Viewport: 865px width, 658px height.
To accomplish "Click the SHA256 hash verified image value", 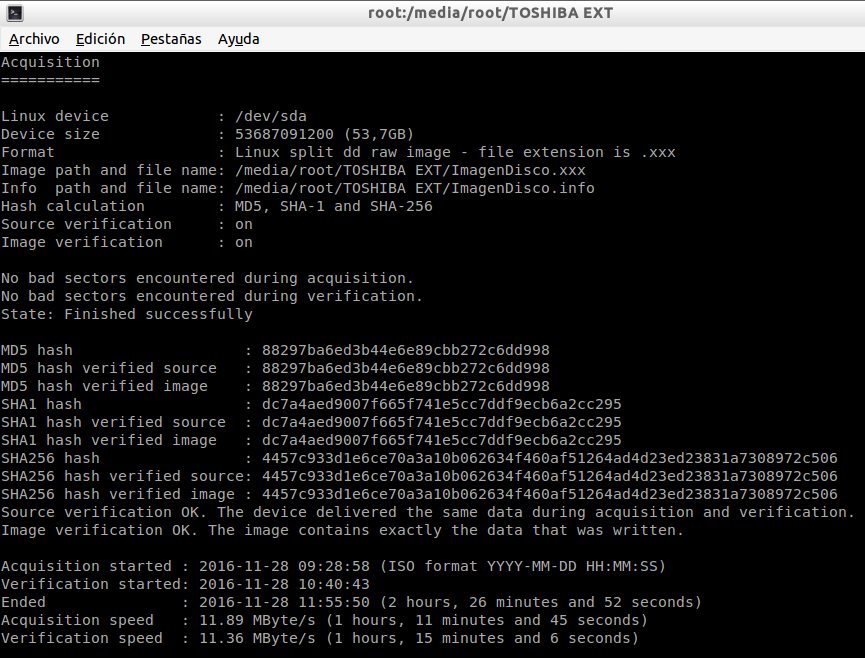I will [x=549, y=494].
